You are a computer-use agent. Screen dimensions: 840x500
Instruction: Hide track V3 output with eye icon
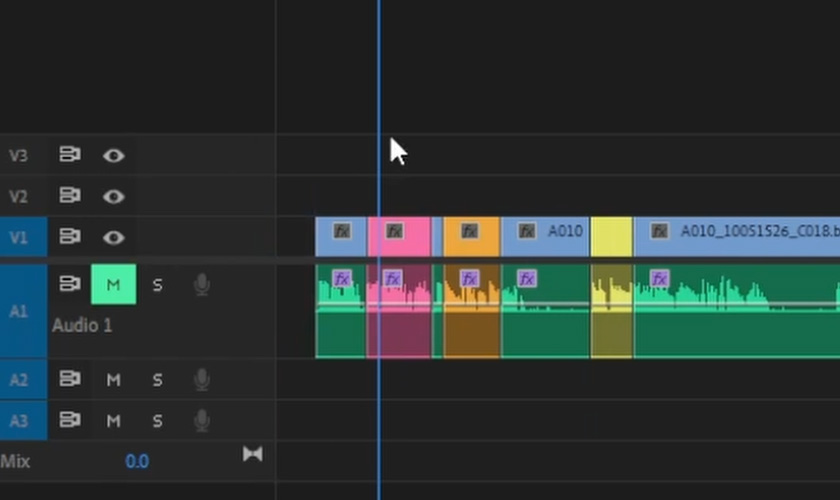pos(114,155)
